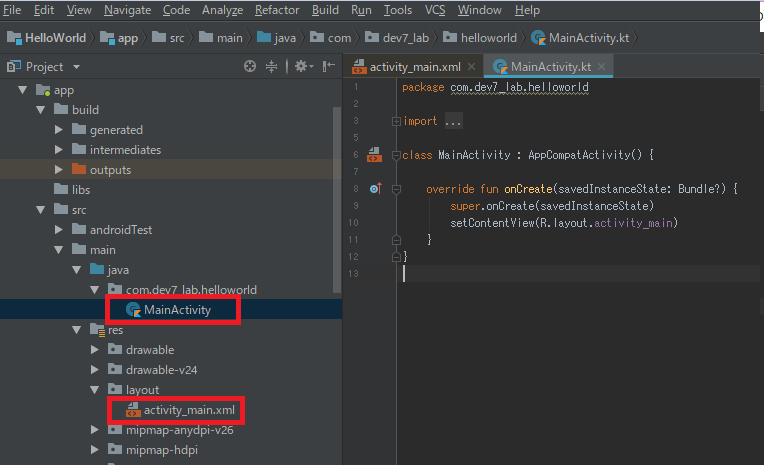This screenshot has width=764, height=465.
Task: Click the related XML file gutter icon
Action: [x=374, y=155]
